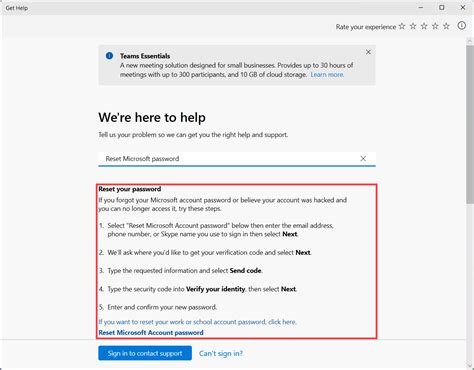Click the We're here to help heading
474x370 pixels.
click(152, 117)
